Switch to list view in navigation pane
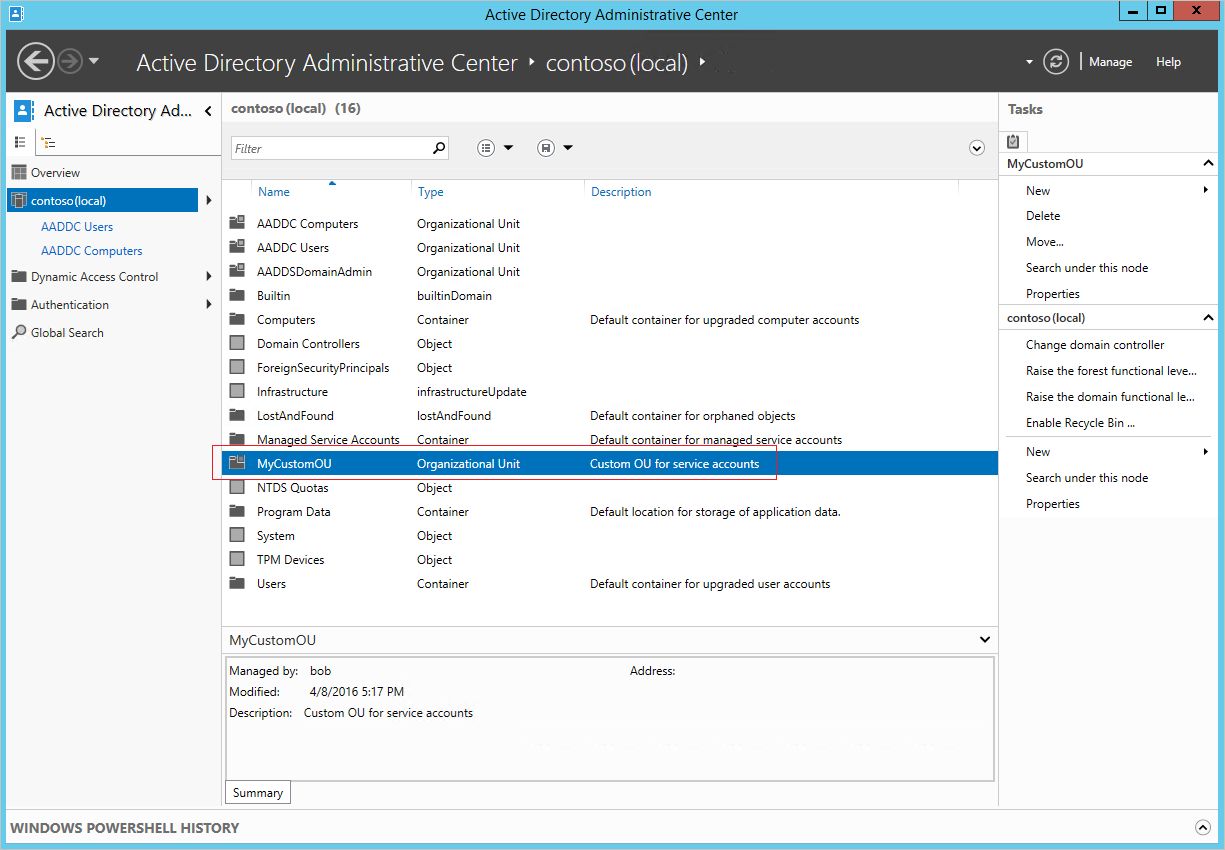The width and height of the screenshot is (1225, 850). click(20, 143)
